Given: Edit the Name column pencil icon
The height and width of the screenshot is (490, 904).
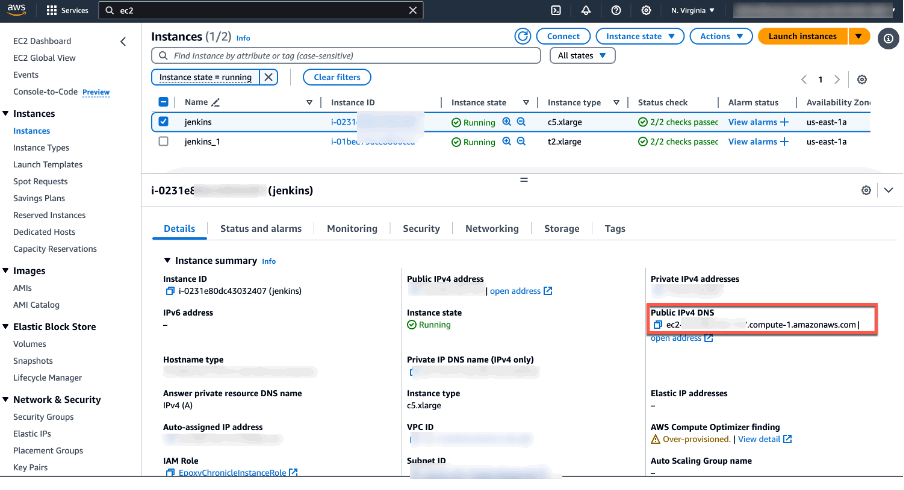Looking at the screenshot, I should point(216,103).
